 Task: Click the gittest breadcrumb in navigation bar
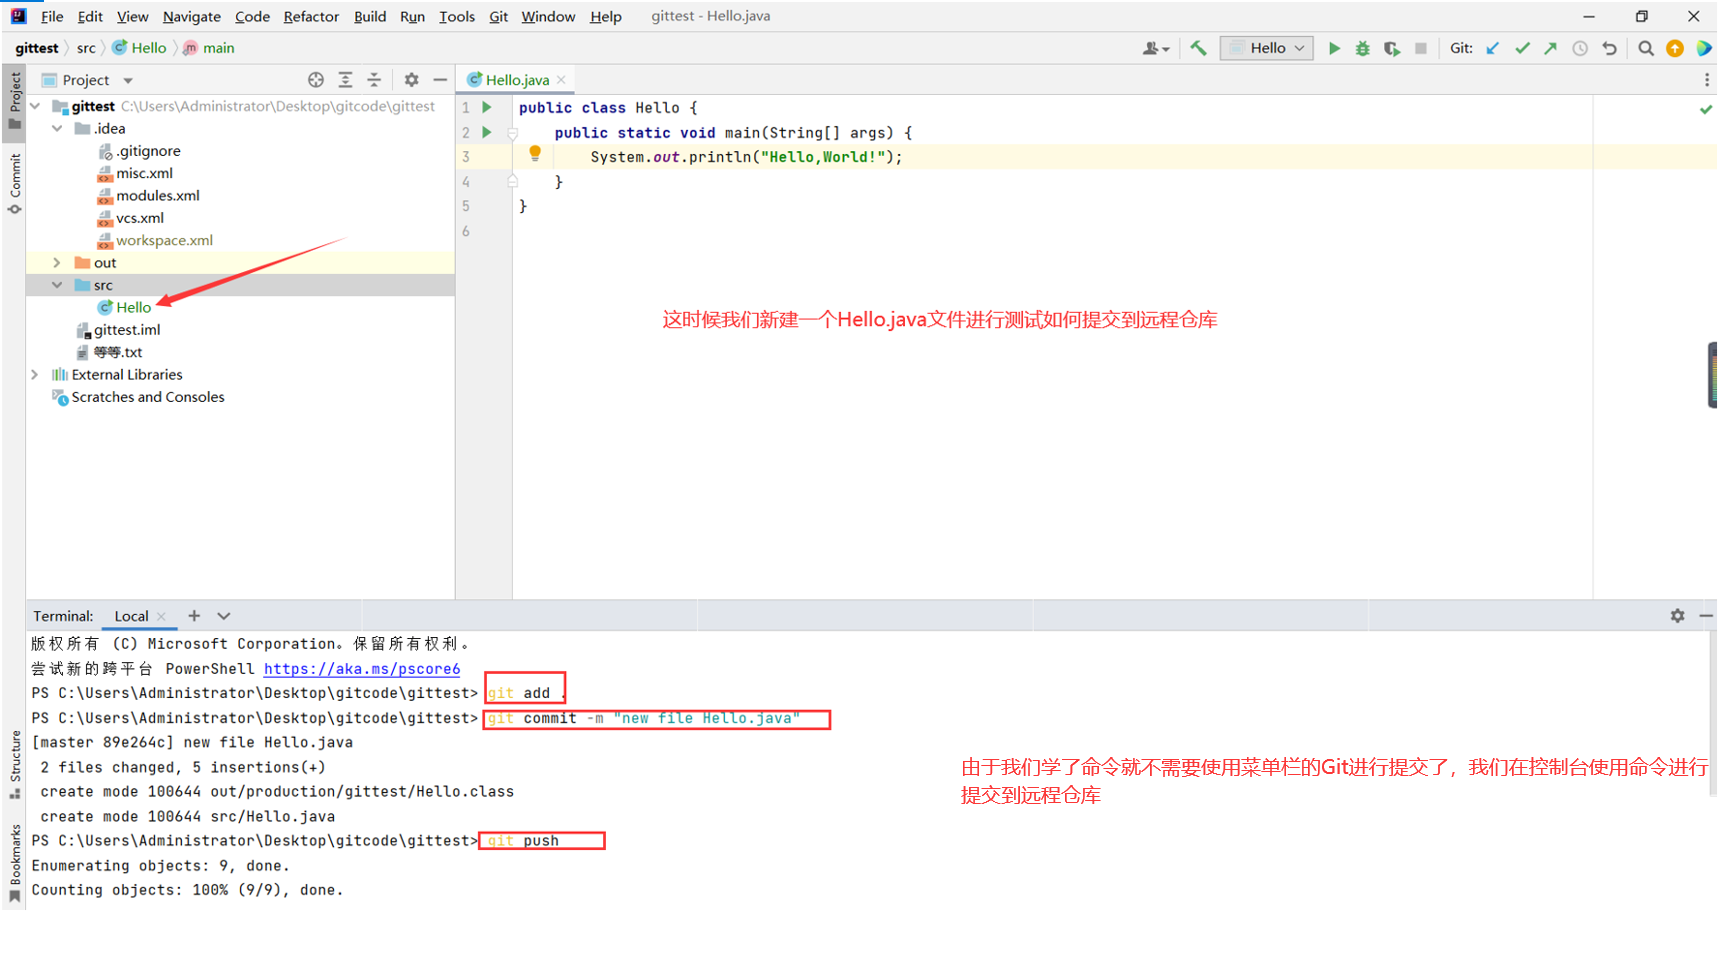tap(37, 48)
